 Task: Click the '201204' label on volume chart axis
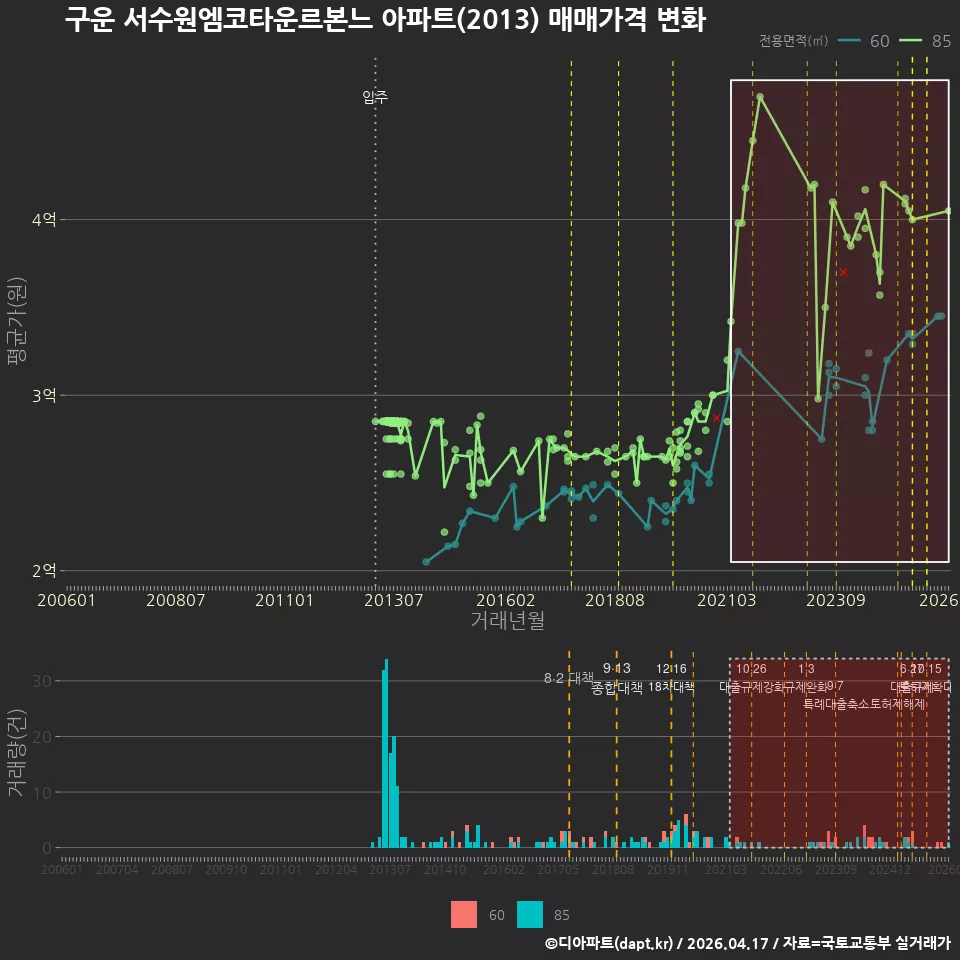pyautogui.click(x=336, y=869)
